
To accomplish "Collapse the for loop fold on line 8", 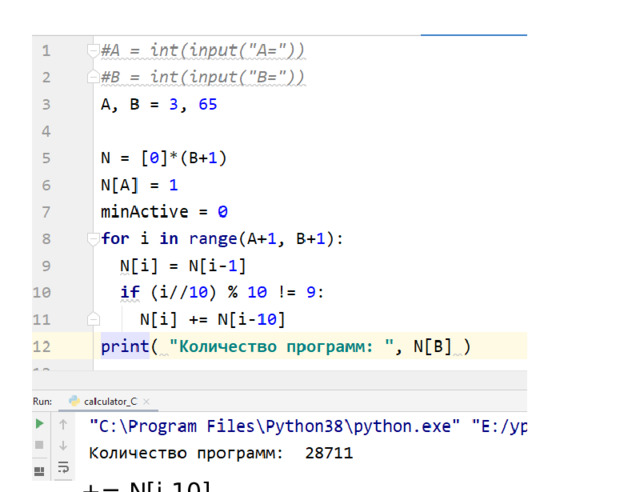I will pyautogui.click(x=93, y=239).
